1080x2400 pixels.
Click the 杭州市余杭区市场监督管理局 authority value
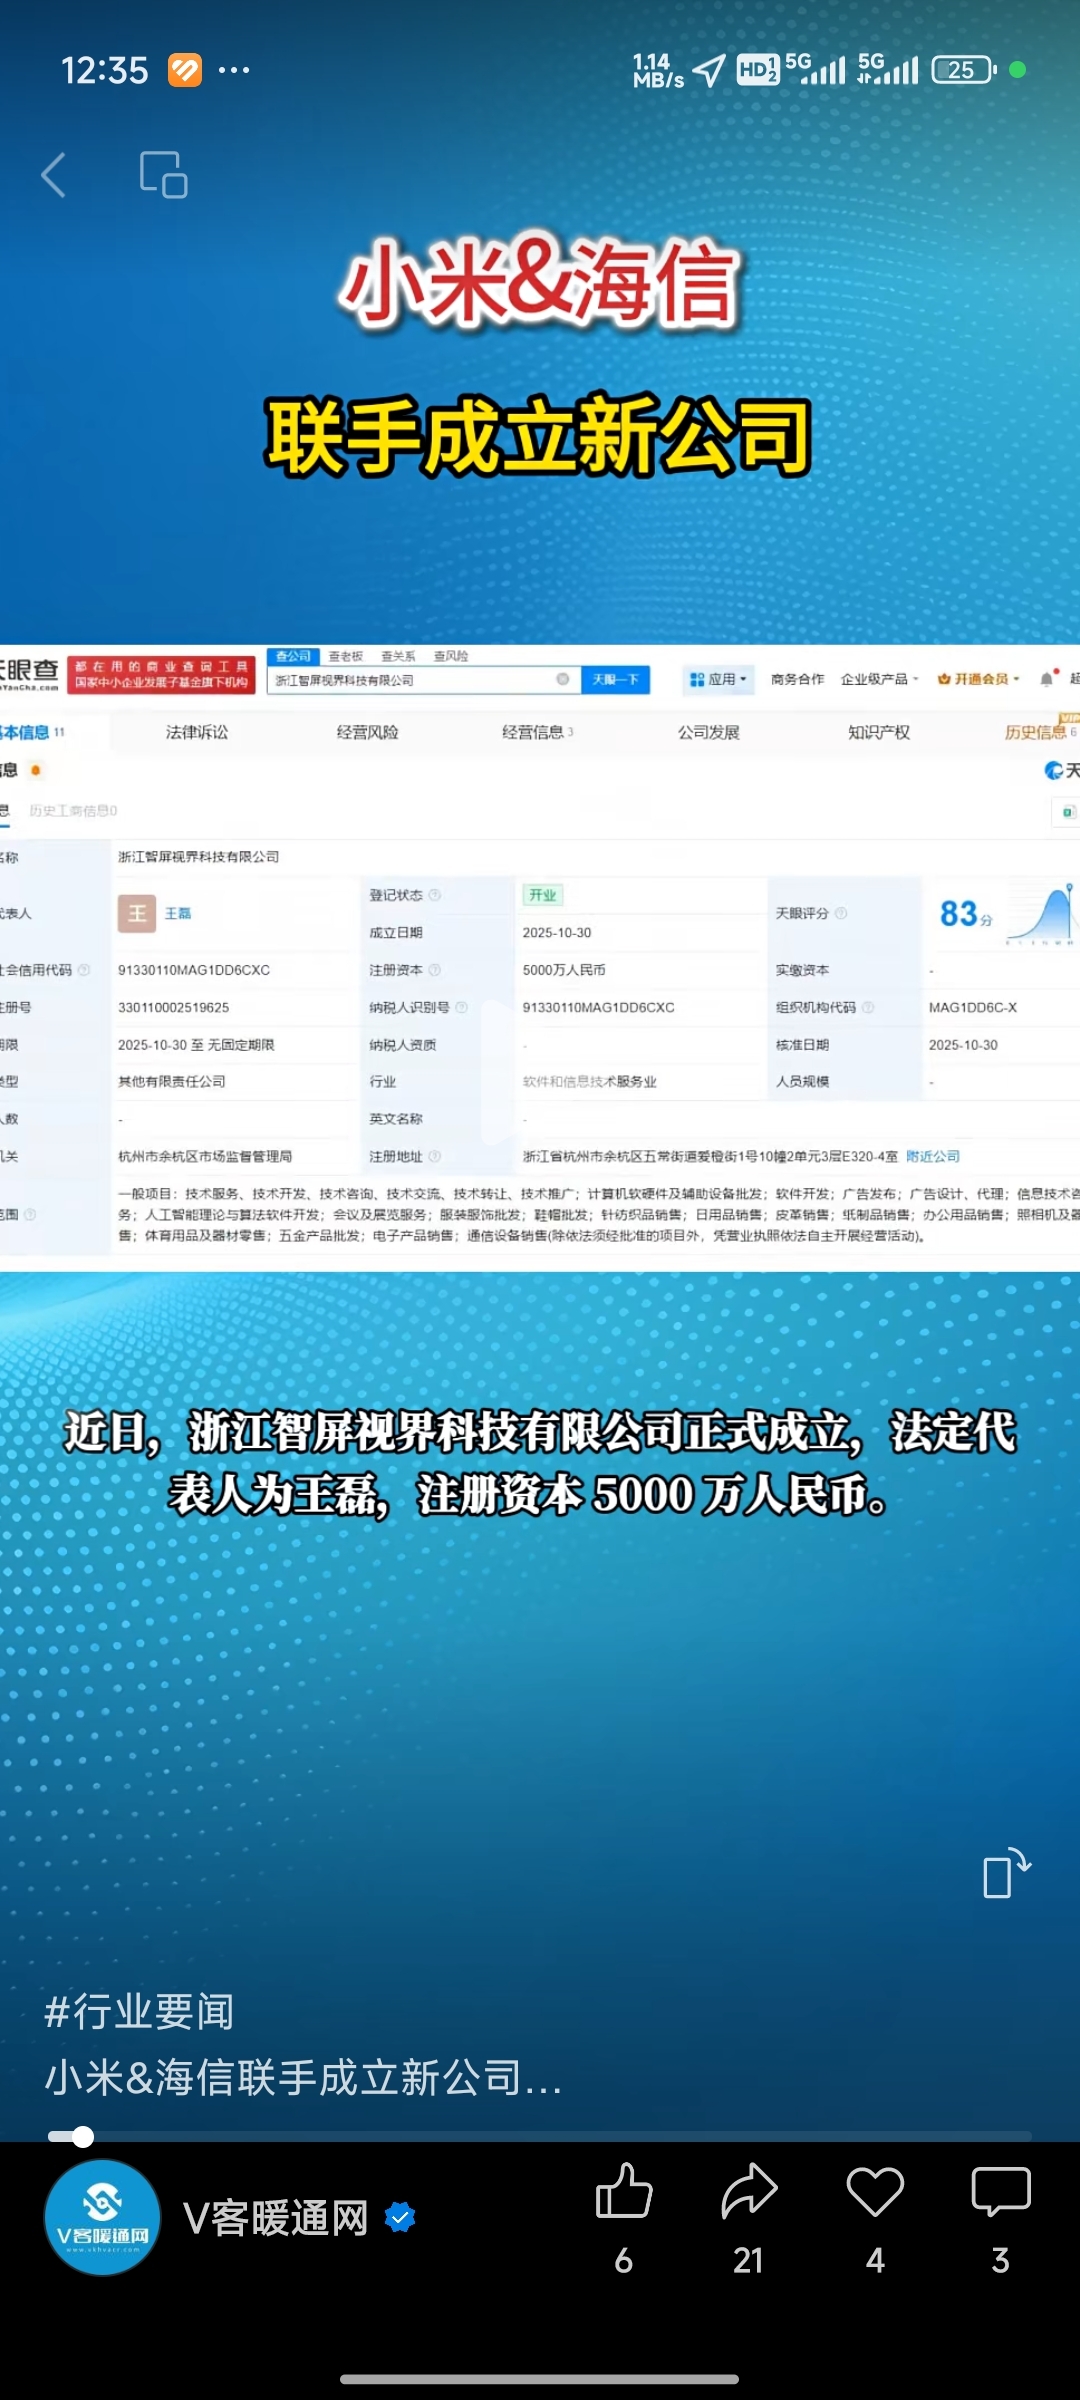point(205,1156)
